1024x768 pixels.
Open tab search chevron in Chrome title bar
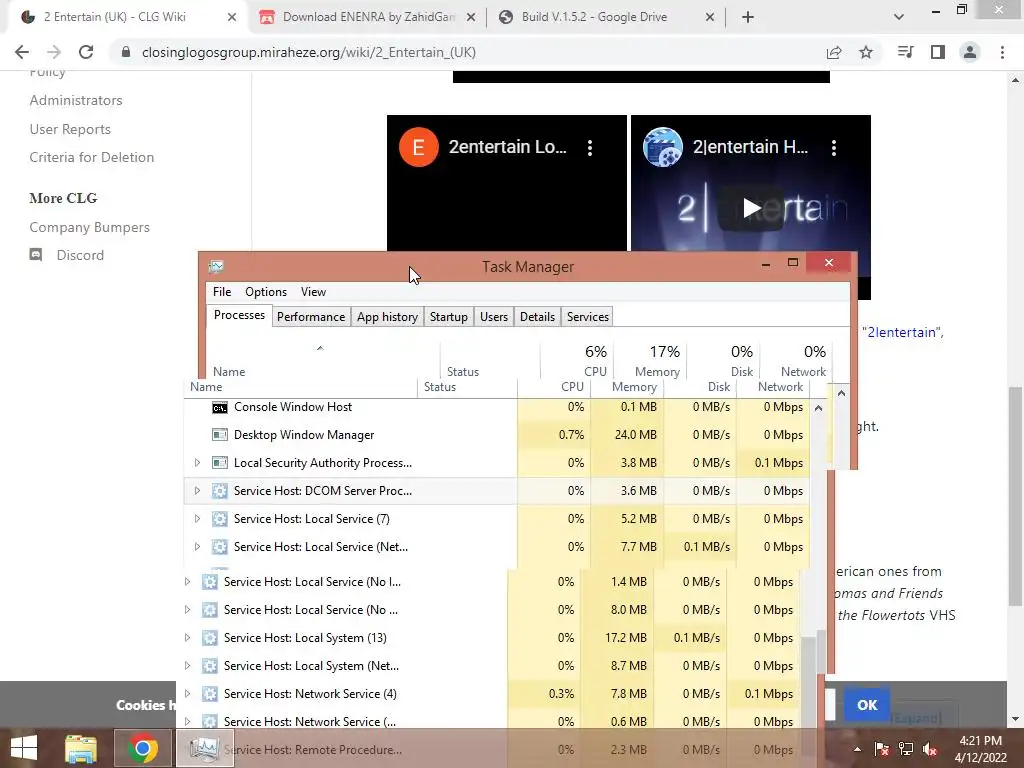[899, 17]
